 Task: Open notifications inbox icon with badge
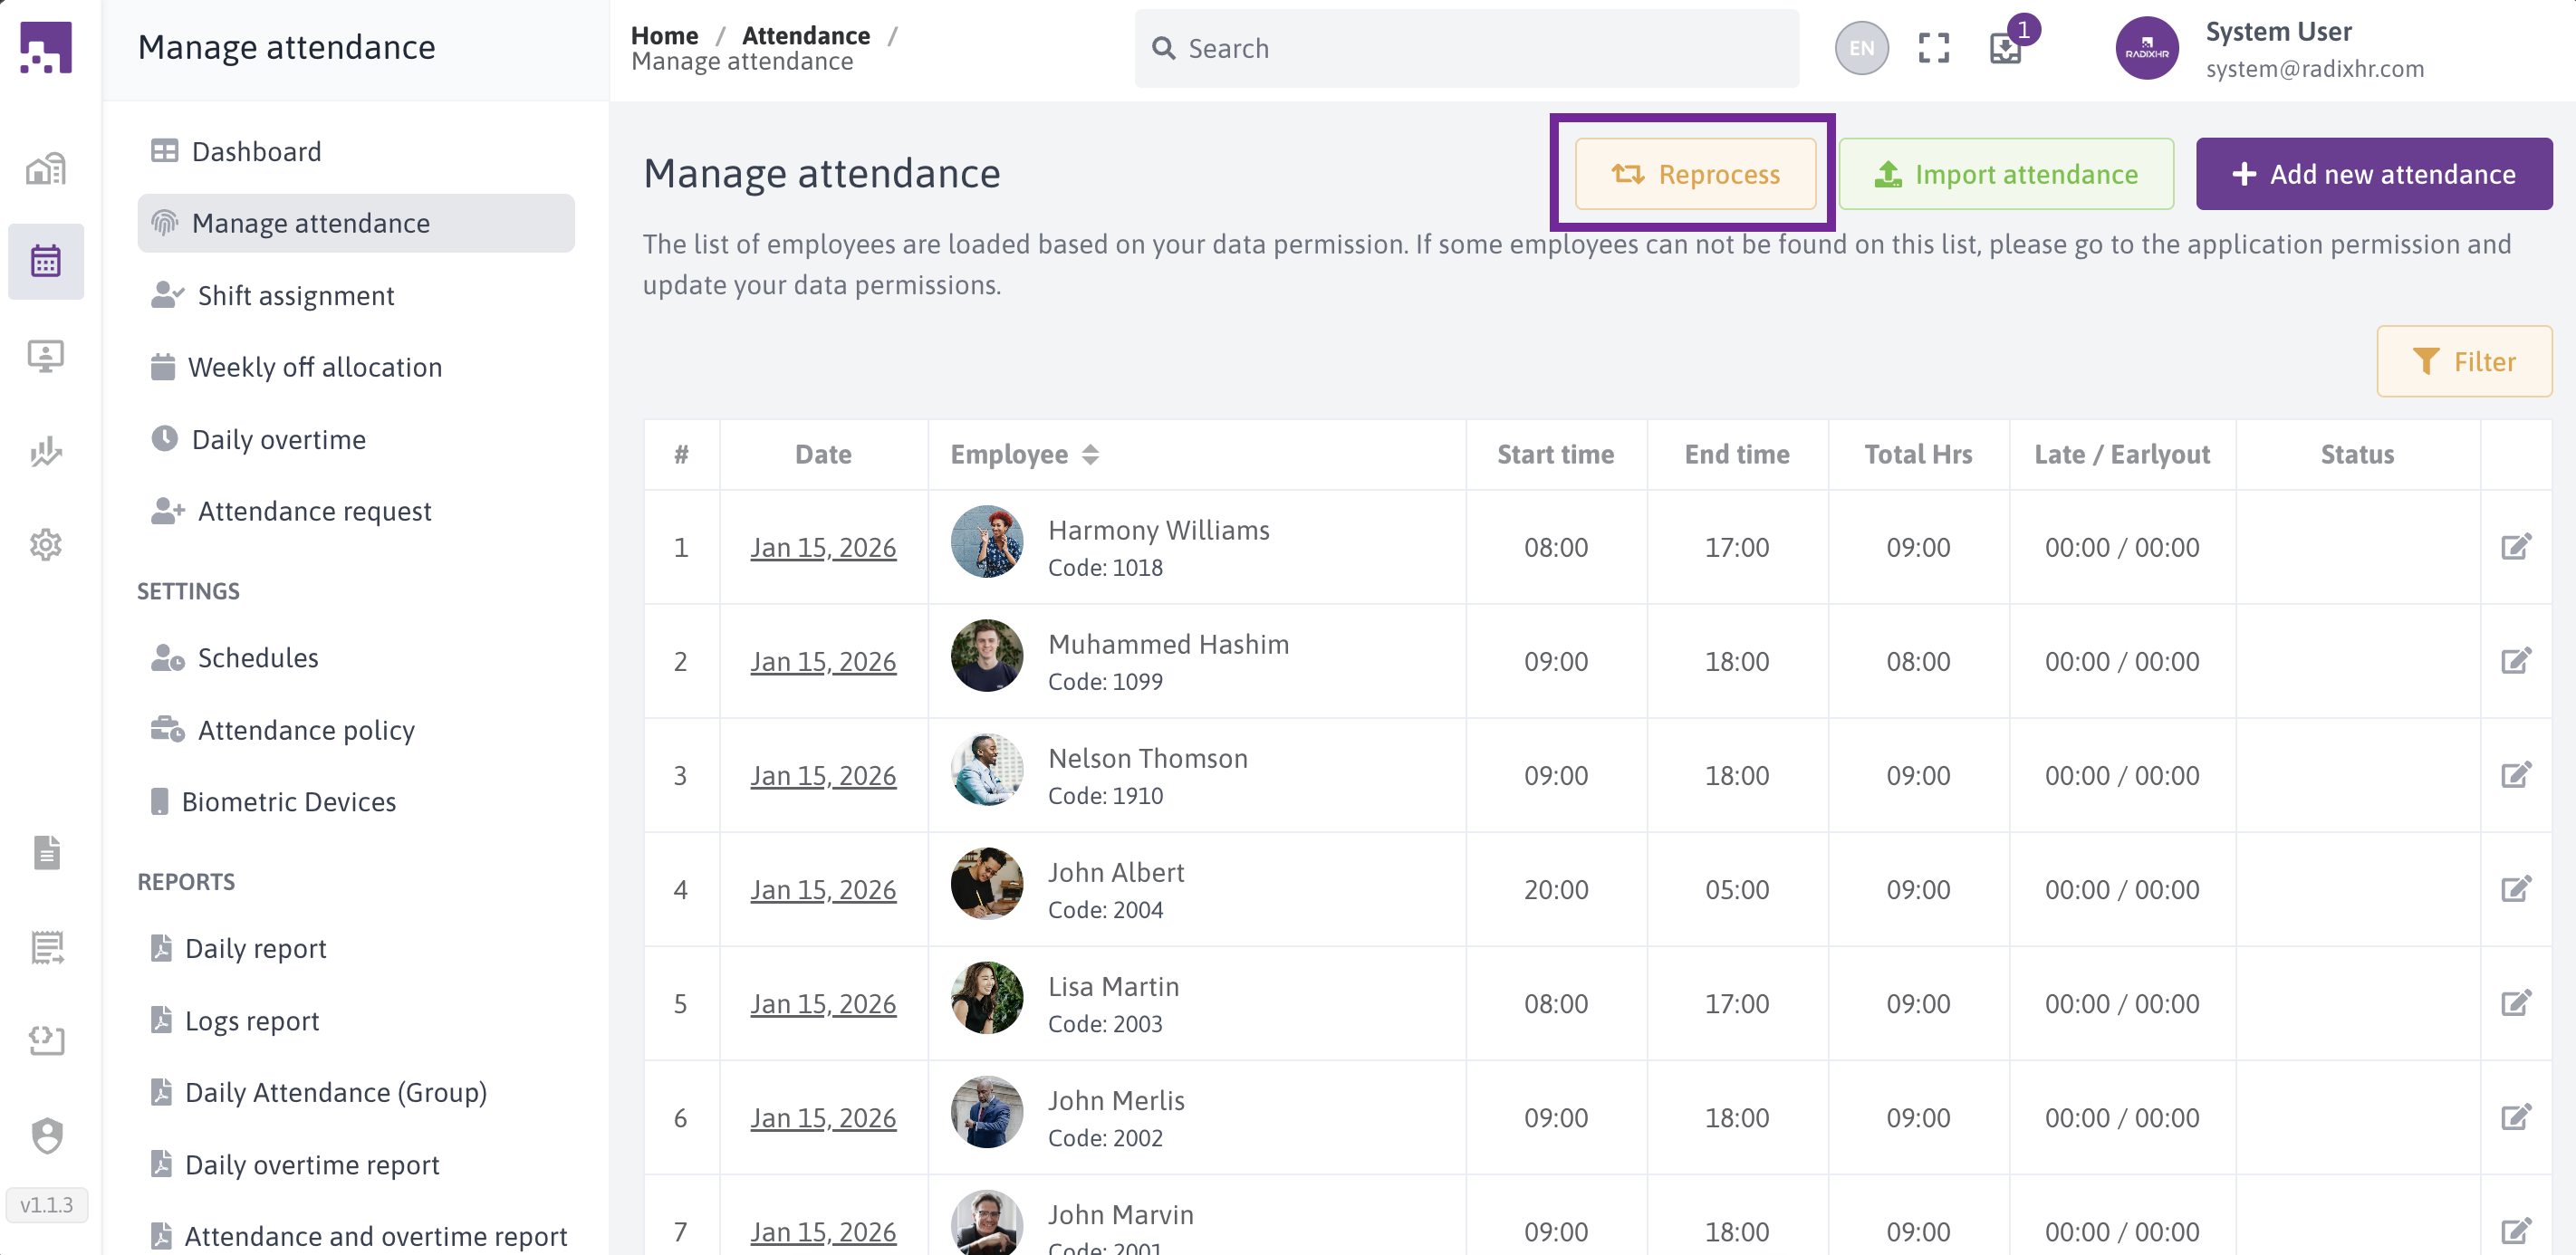[x=2006, y=48]
